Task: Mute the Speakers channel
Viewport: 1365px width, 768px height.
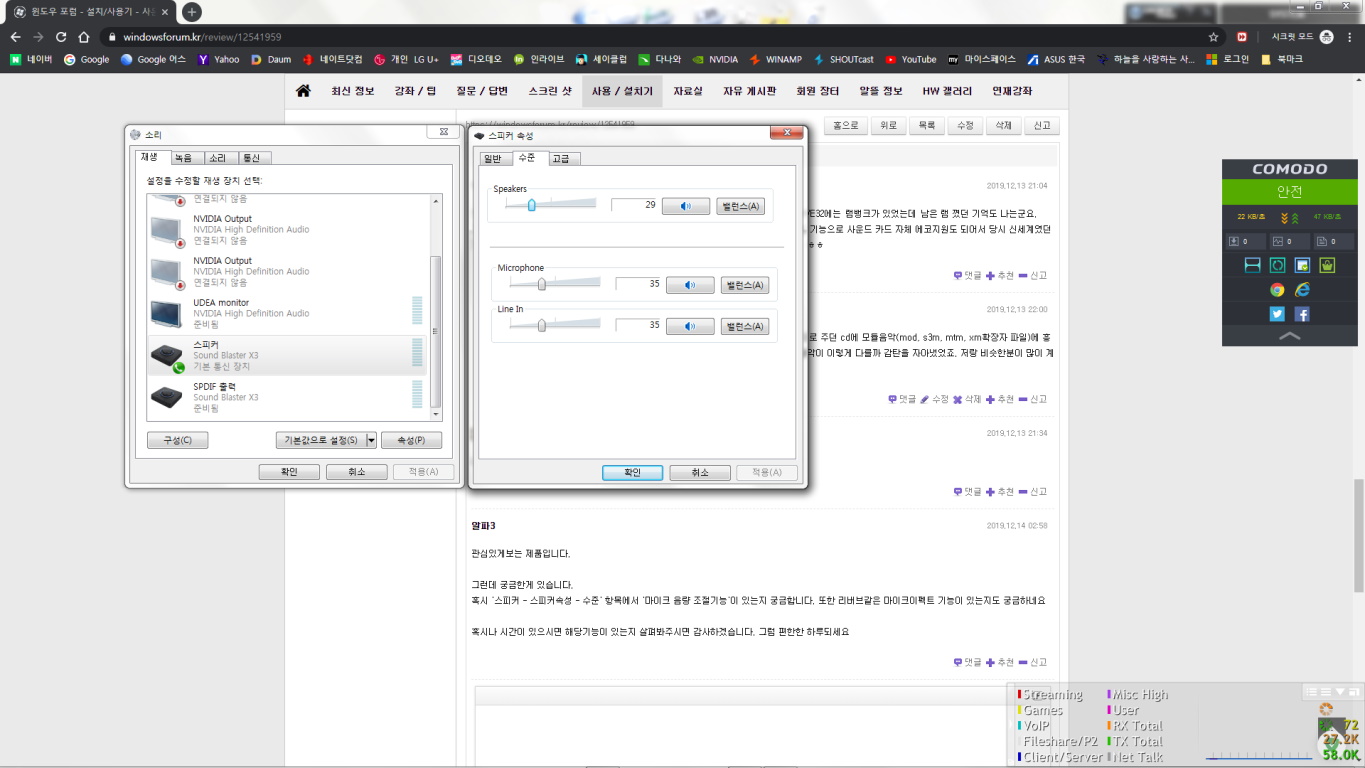Action: pyautogui.click(x=686, y=206)
